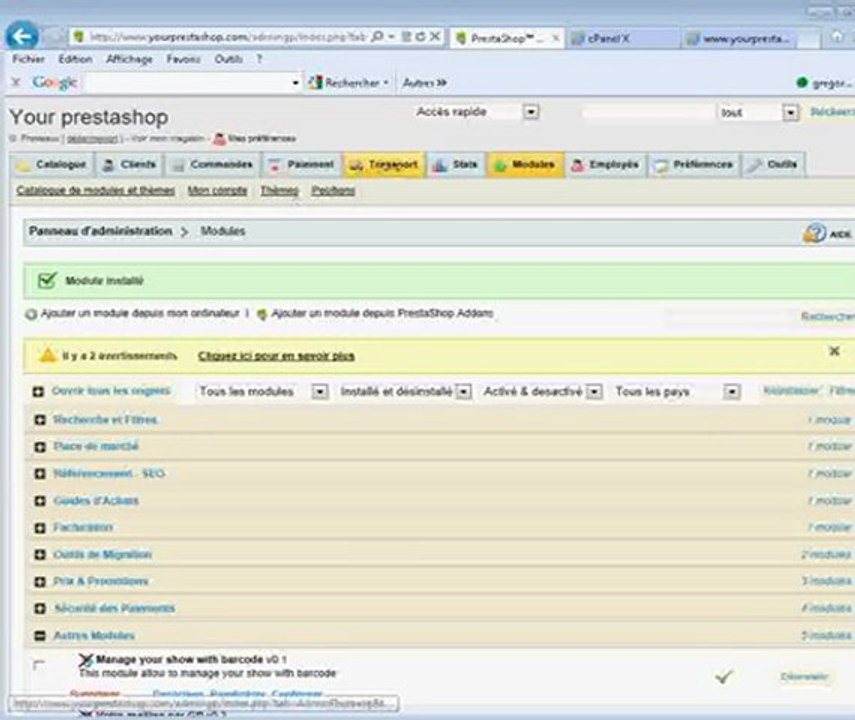
Task: Open the ? help menu
Action: pyautogui.click(x=260, y=59)
